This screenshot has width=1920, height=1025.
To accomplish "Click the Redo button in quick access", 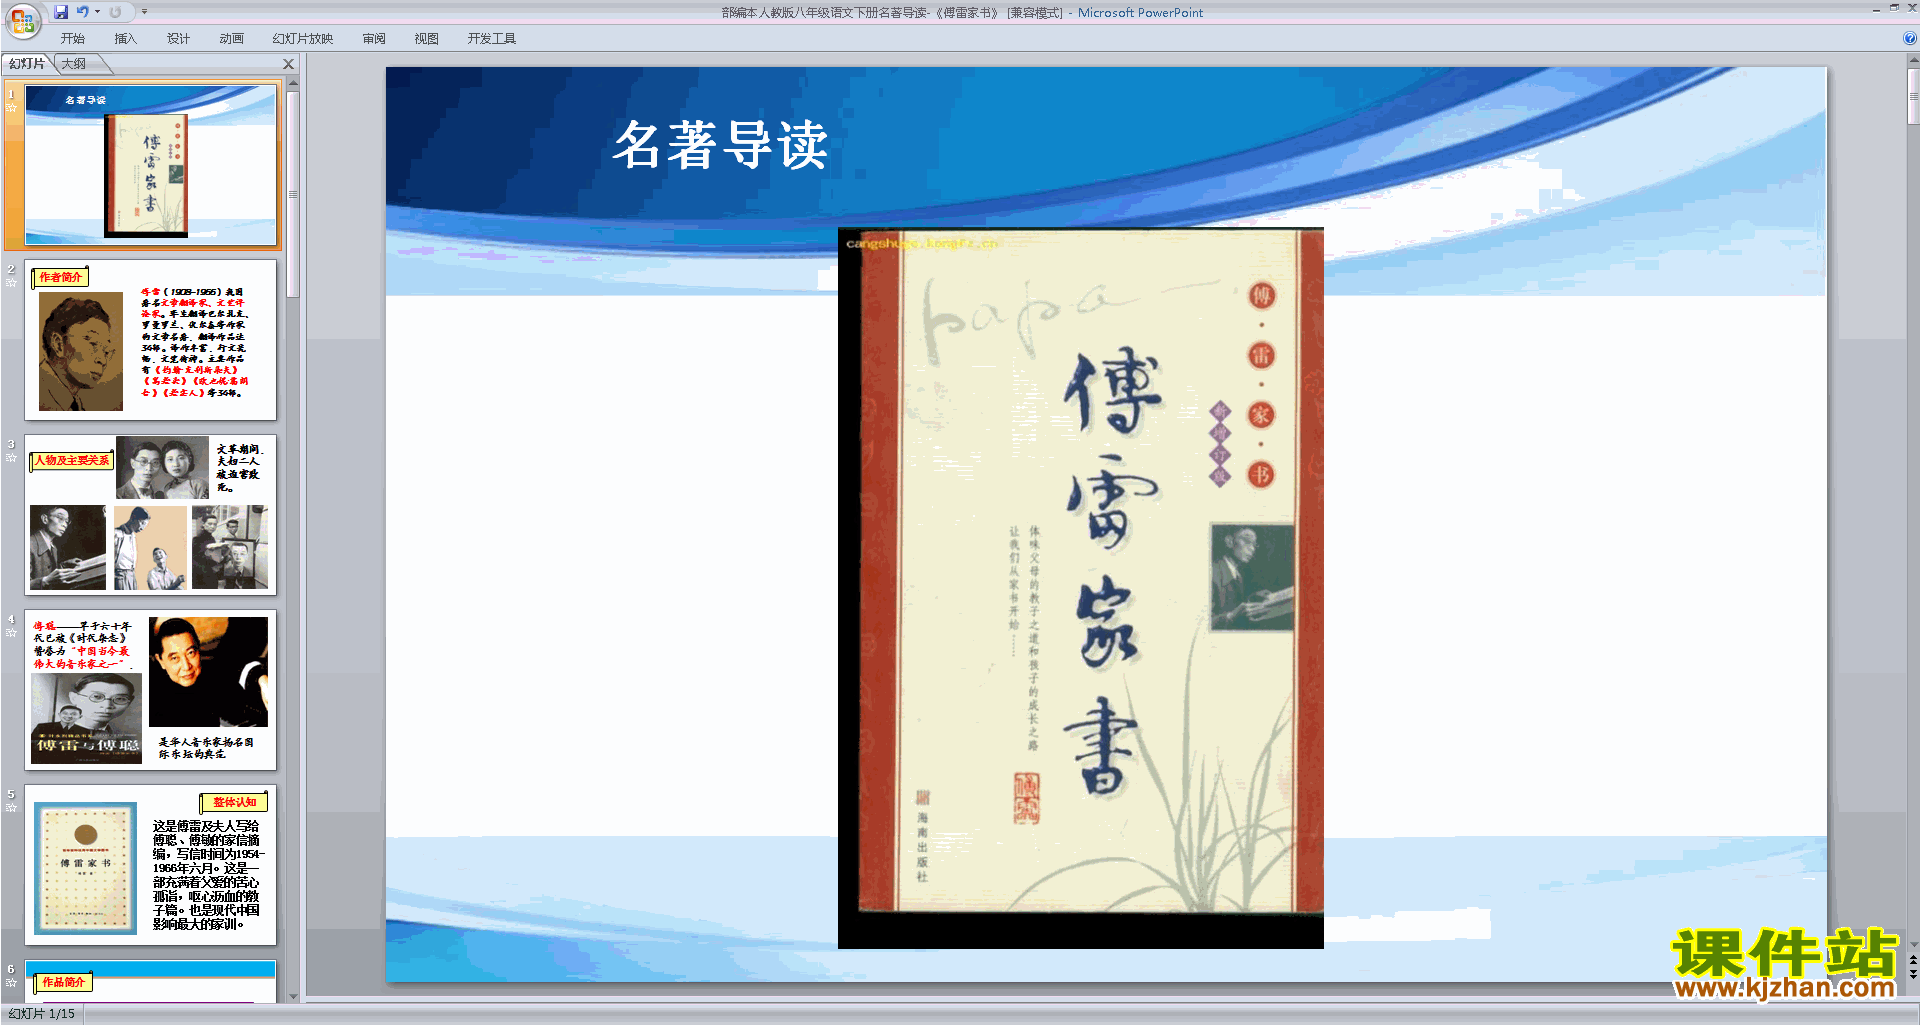I will pos(115,12).
